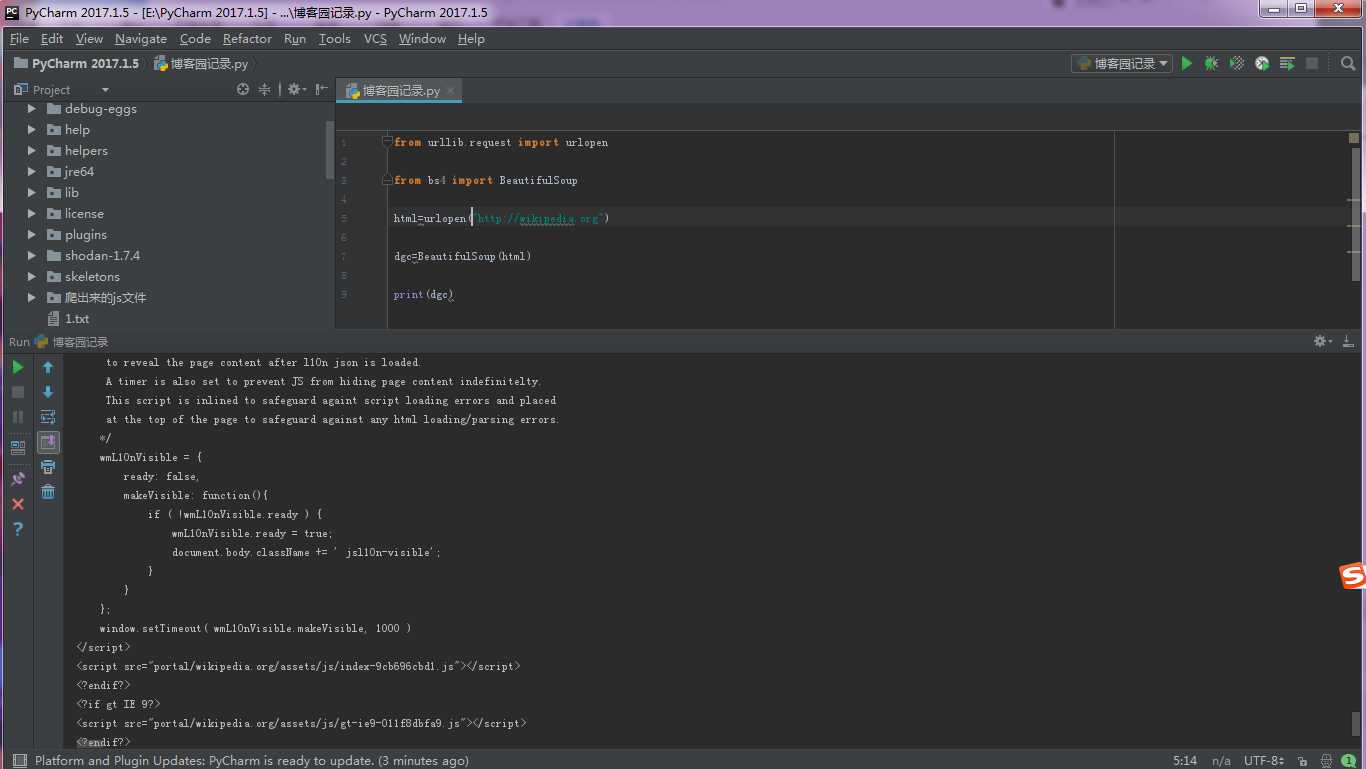Expand helpers folder

(x=32, y=150)
